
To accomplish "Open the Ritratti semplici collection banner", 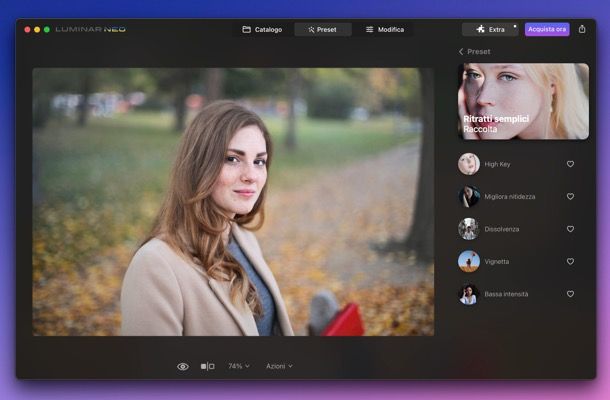I will (x=523, y=101).
